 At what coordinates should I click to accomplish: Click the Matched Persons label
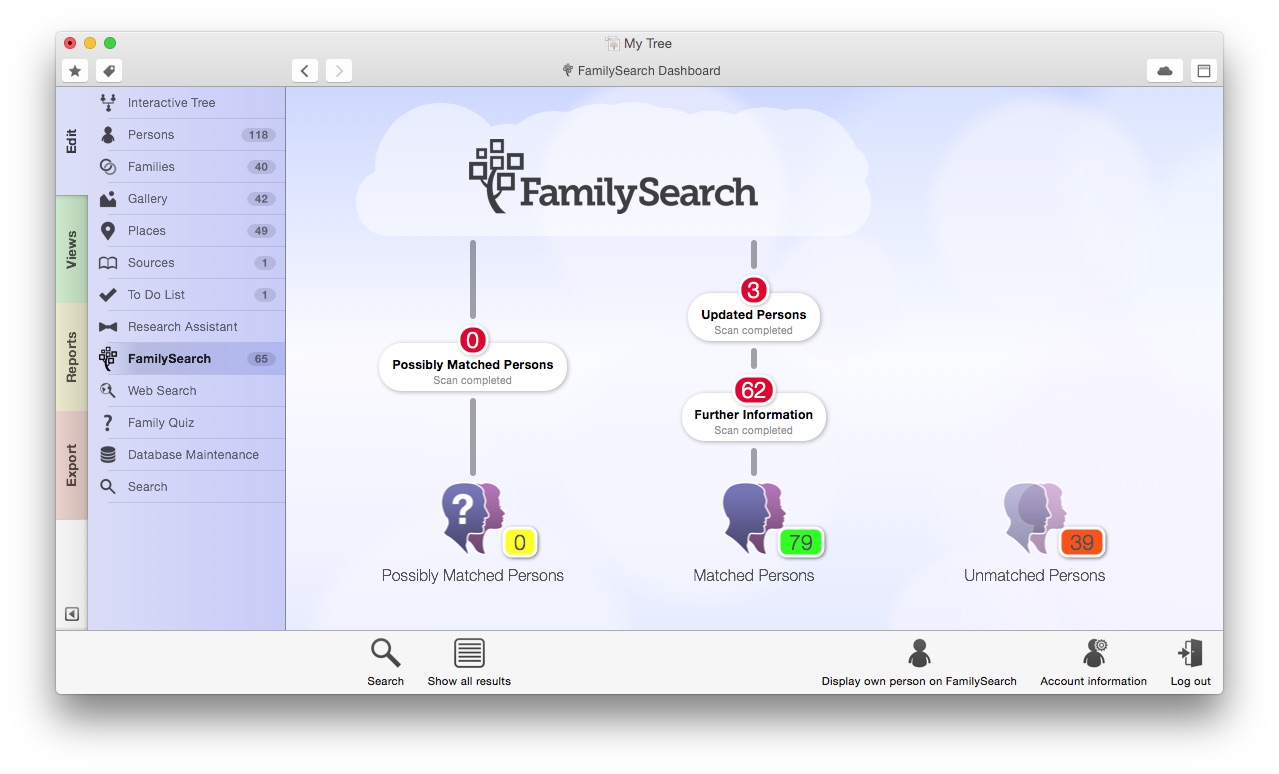click(x=754, y=576)
